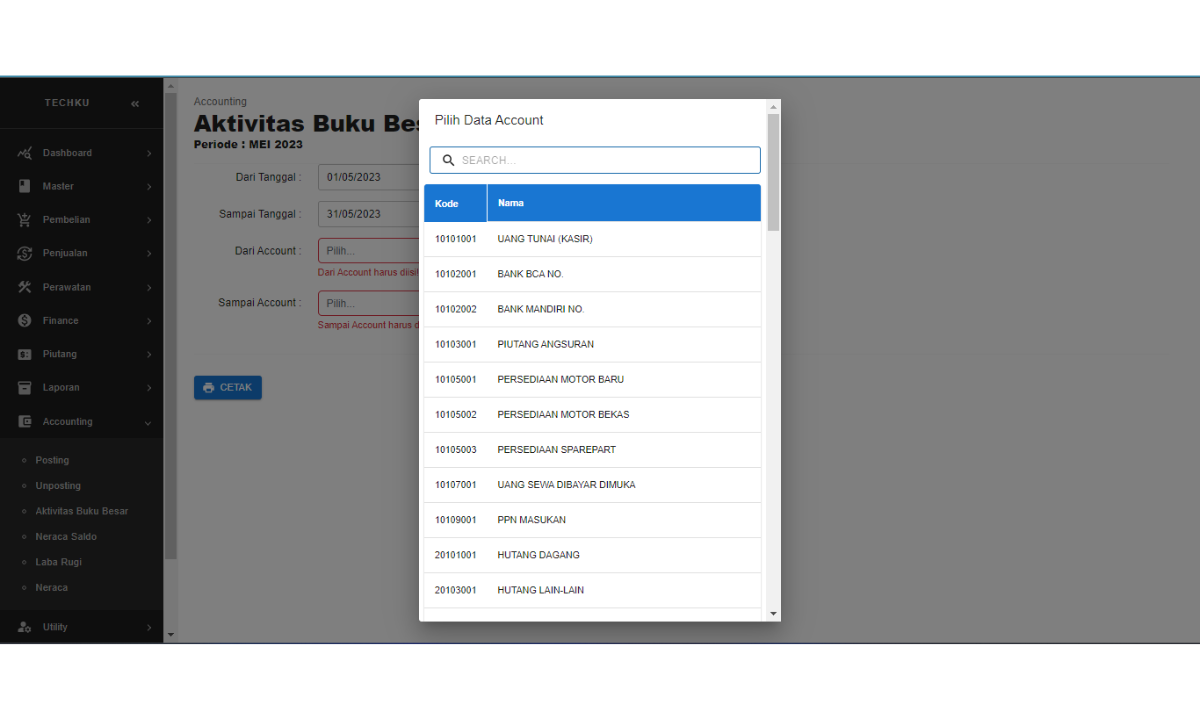1200x720 pixels.
Task: Click the Pembelian shopping cart icon
Action: [25, 220]
